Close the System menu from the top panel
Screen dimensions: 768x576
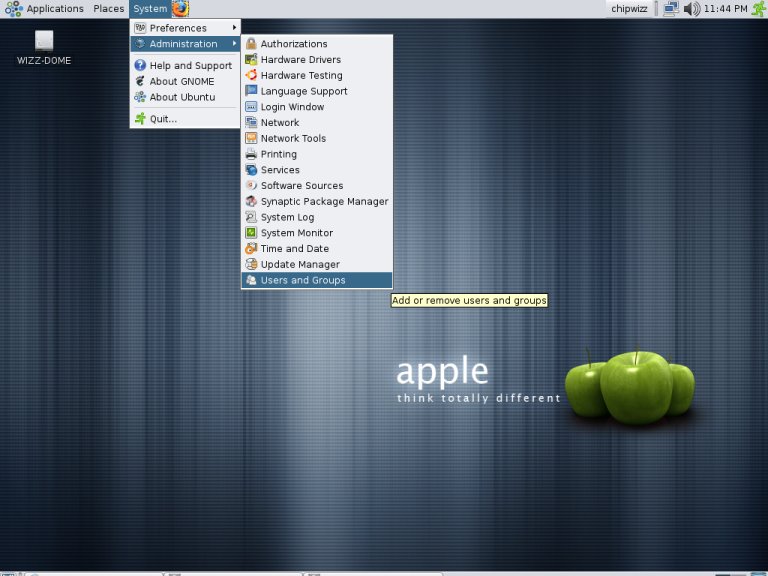point(150,9)
